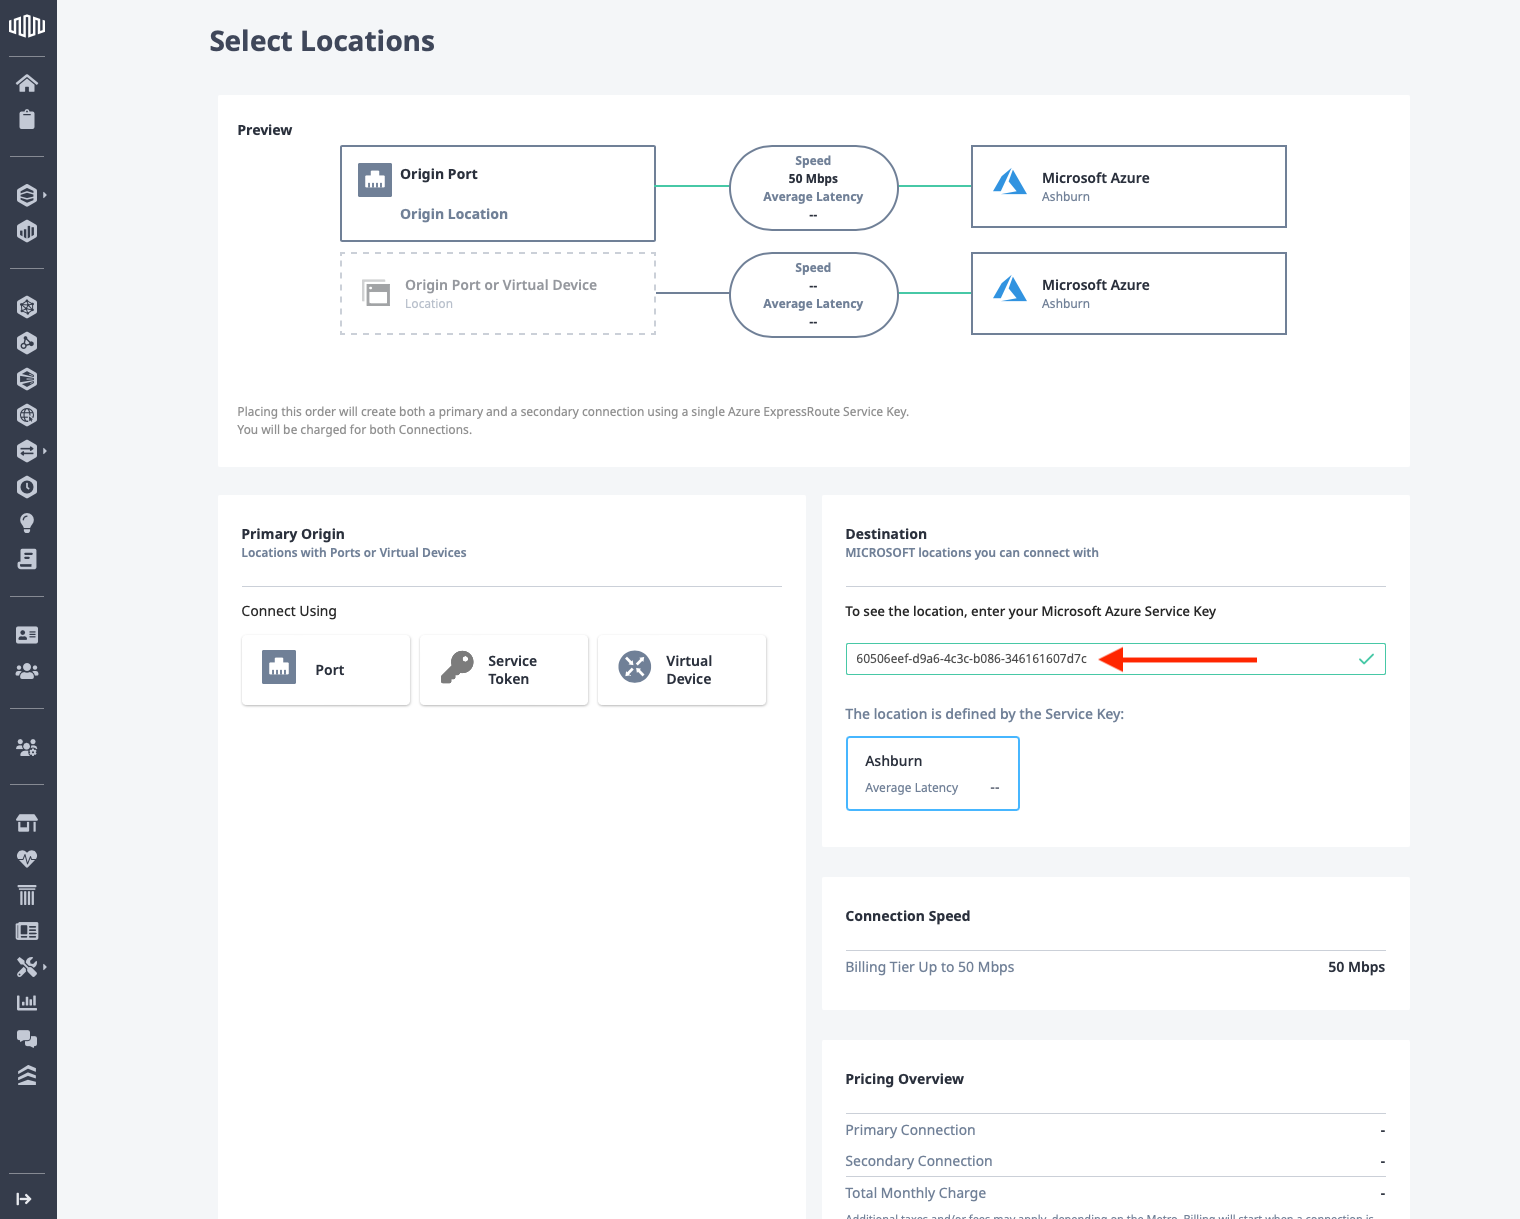Click the Origin Location label

click(x=454, y=214)
